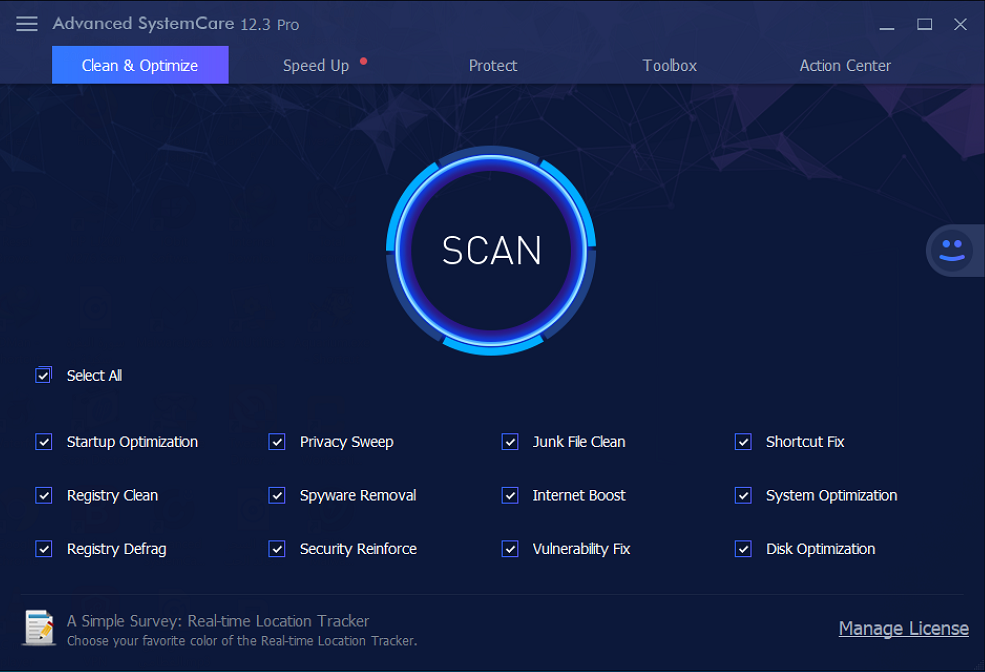Open the Protect tab

(x=493, y=66)
